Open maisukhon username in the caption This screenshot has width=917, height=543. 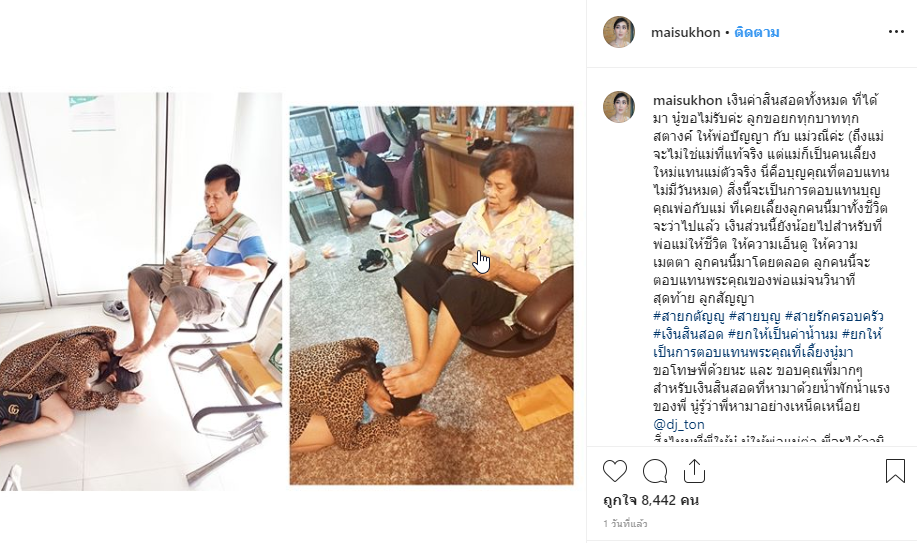click(x=688, y=100)
